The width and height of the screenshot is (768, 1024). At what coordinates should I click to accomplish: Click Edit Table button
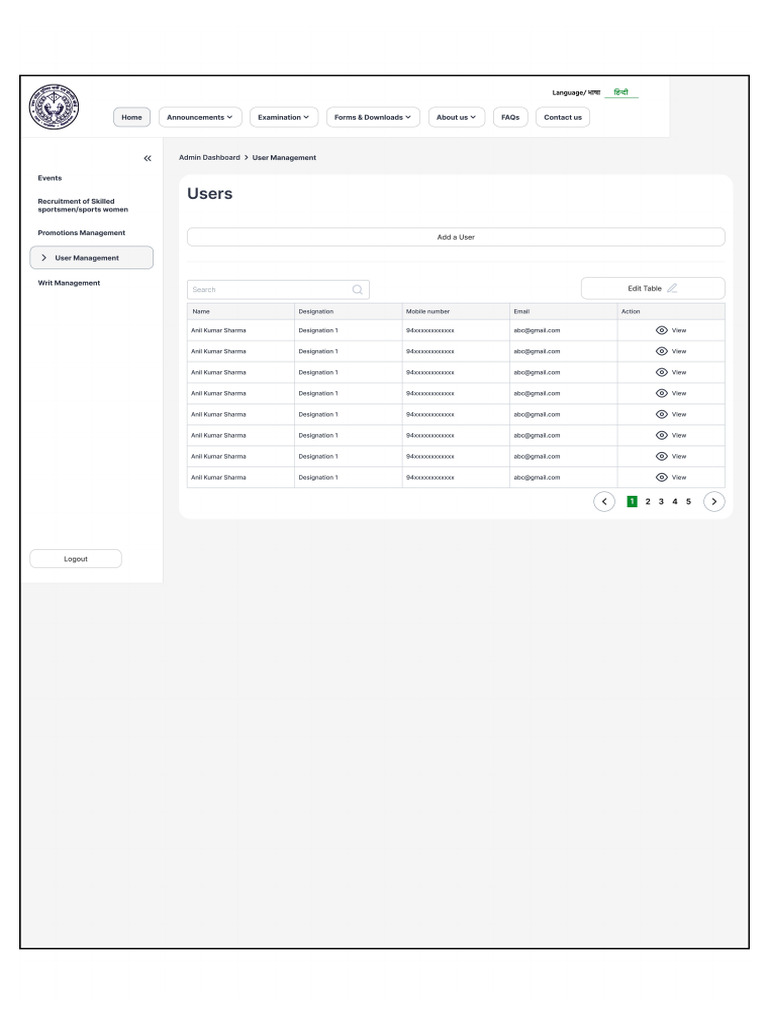(653, 288)
